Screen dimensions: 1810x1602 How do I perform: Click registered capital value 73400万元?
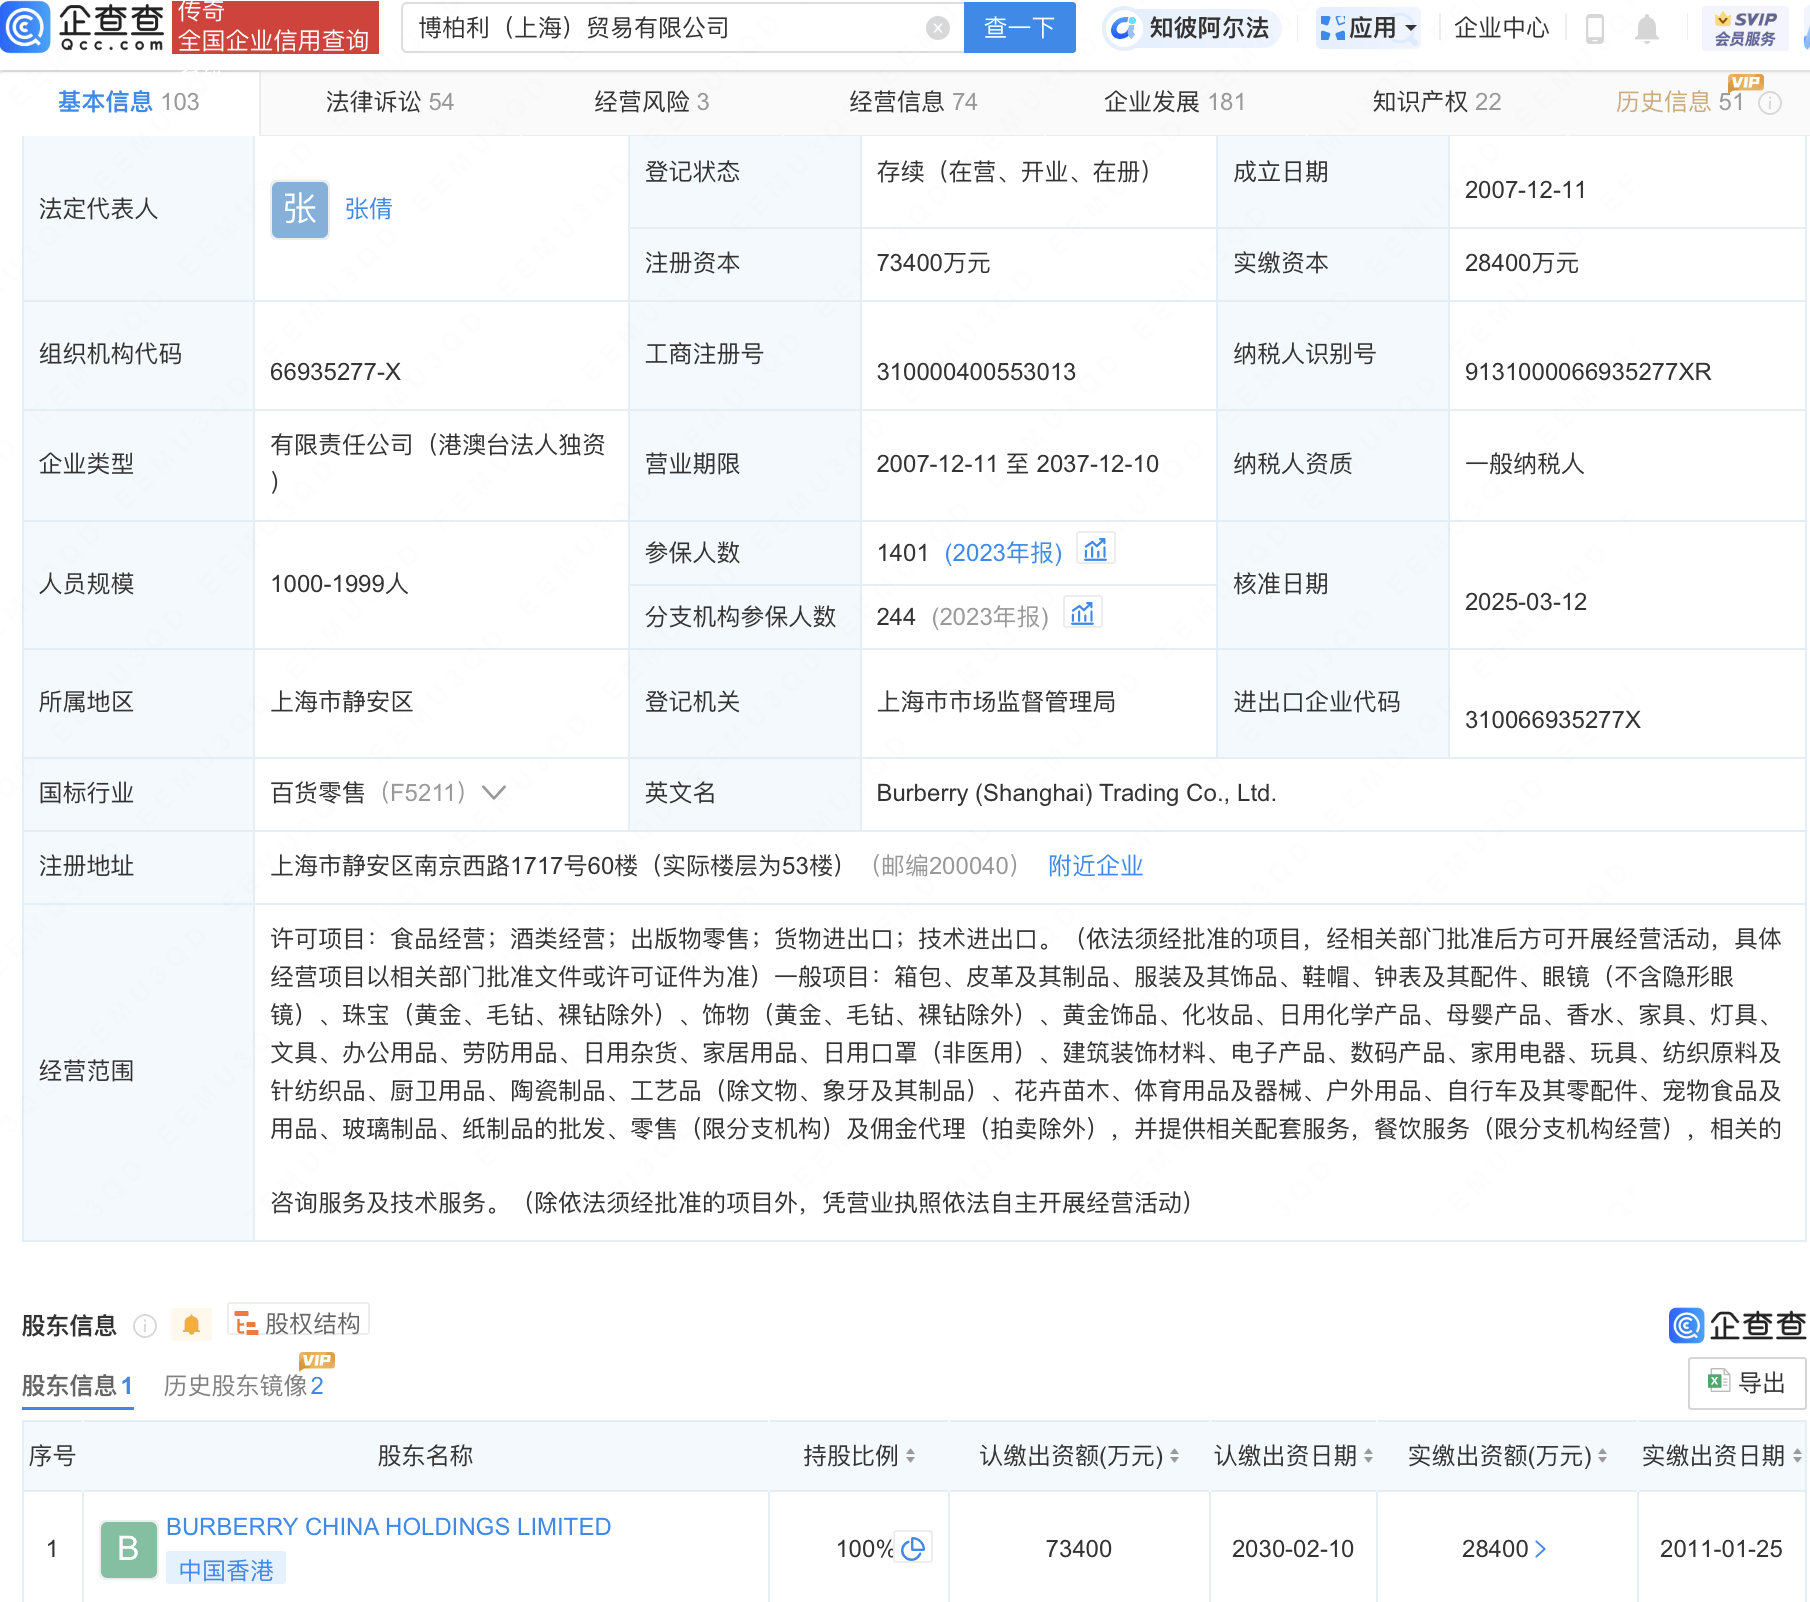point(933,263)
